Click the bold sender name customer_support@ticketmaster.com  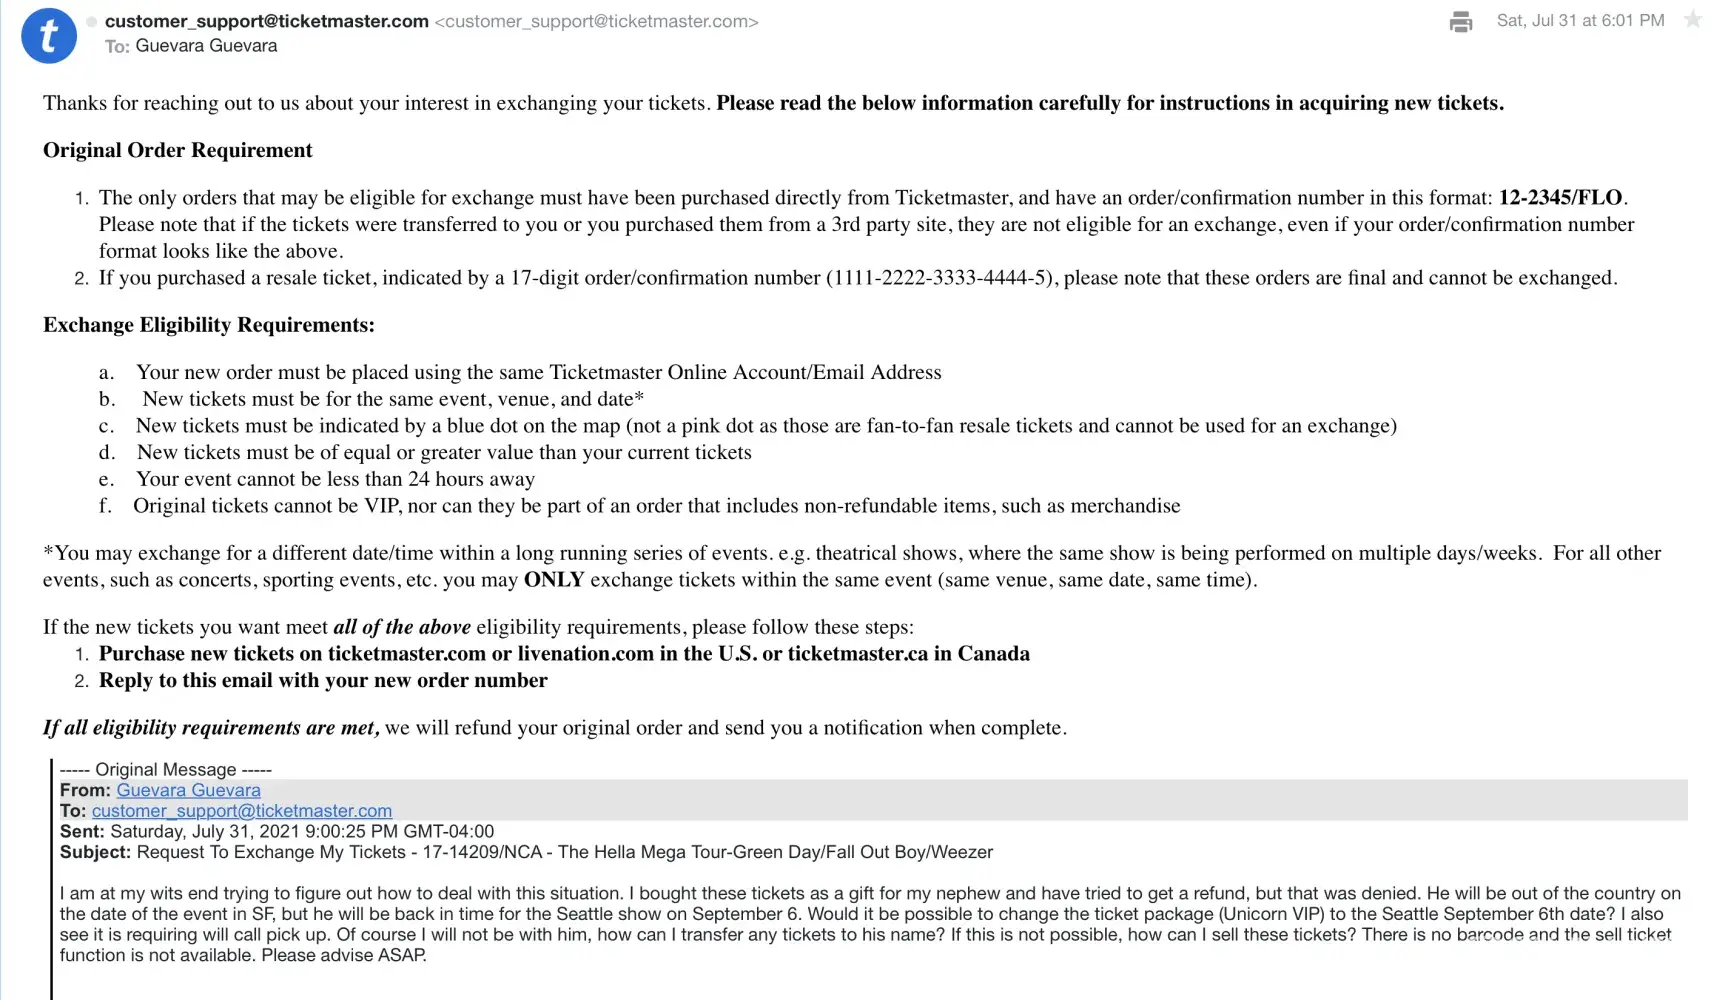[266, 21]
